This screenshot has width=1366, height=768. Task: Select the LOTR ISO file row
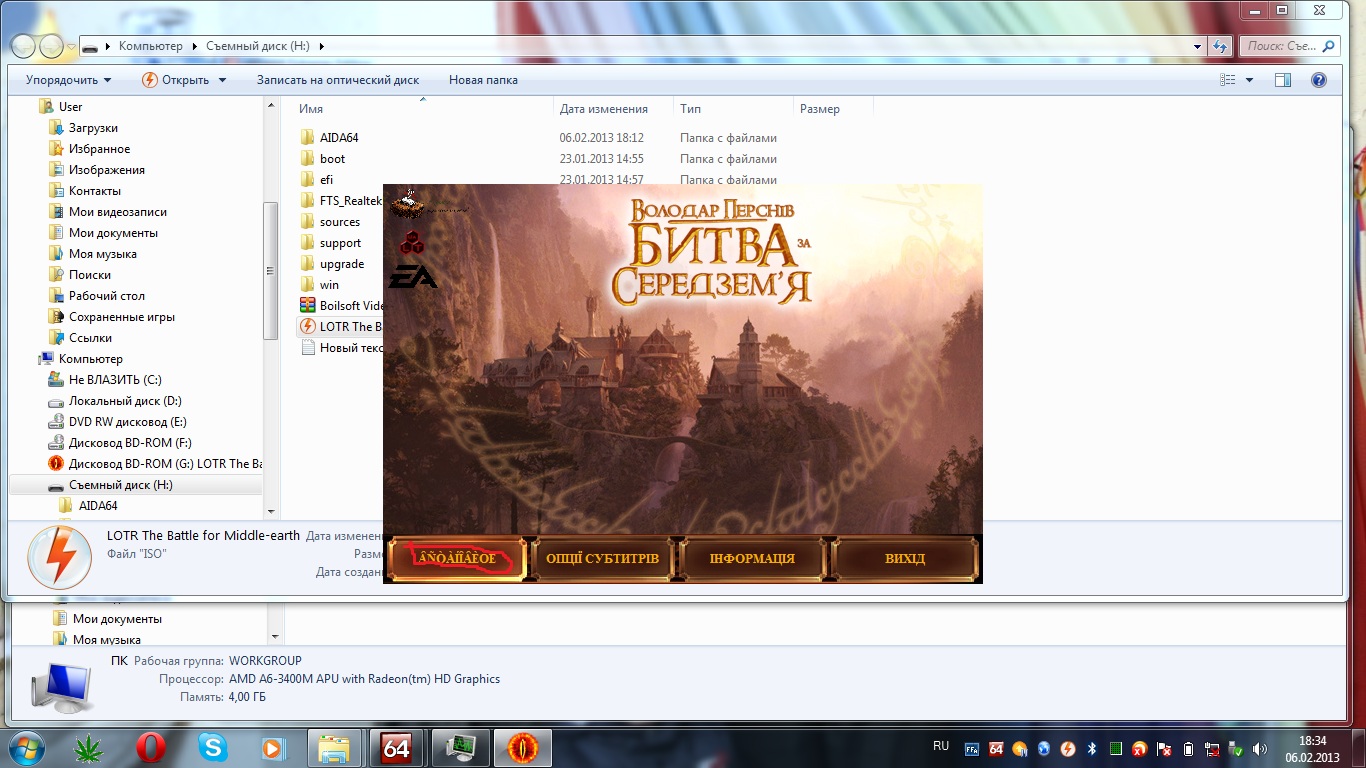341,327
